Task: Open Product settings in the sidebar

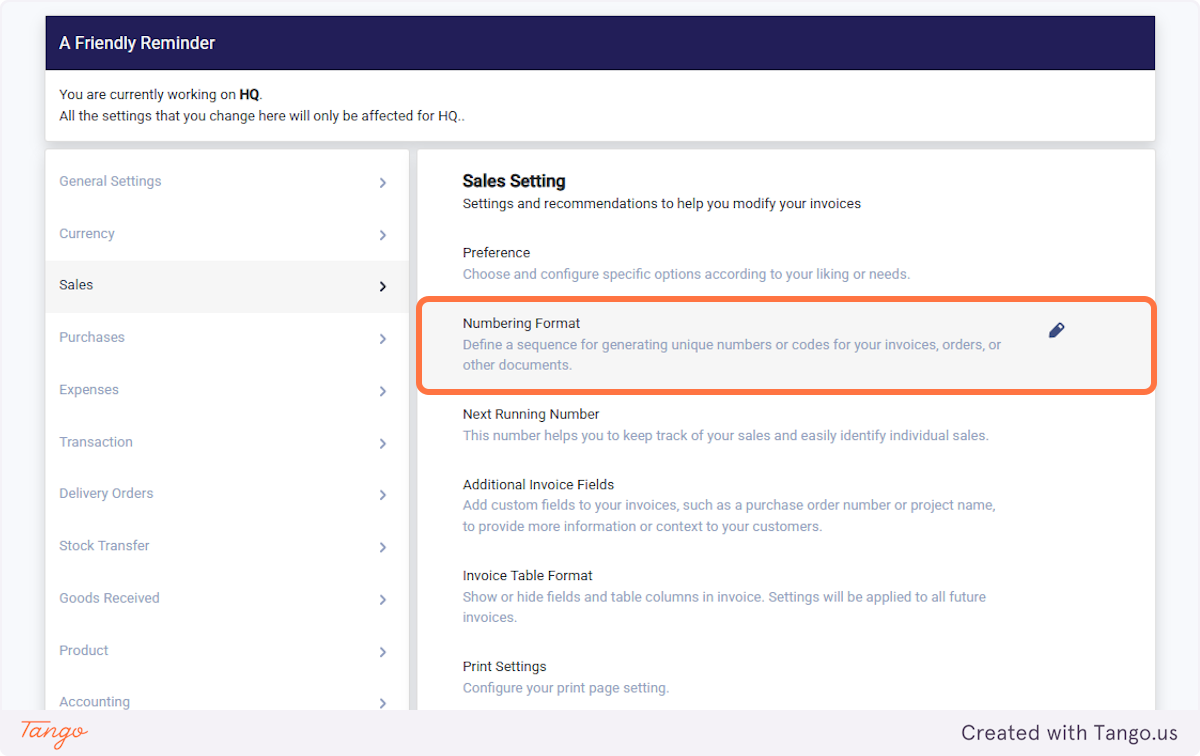Action: (227, 650)
